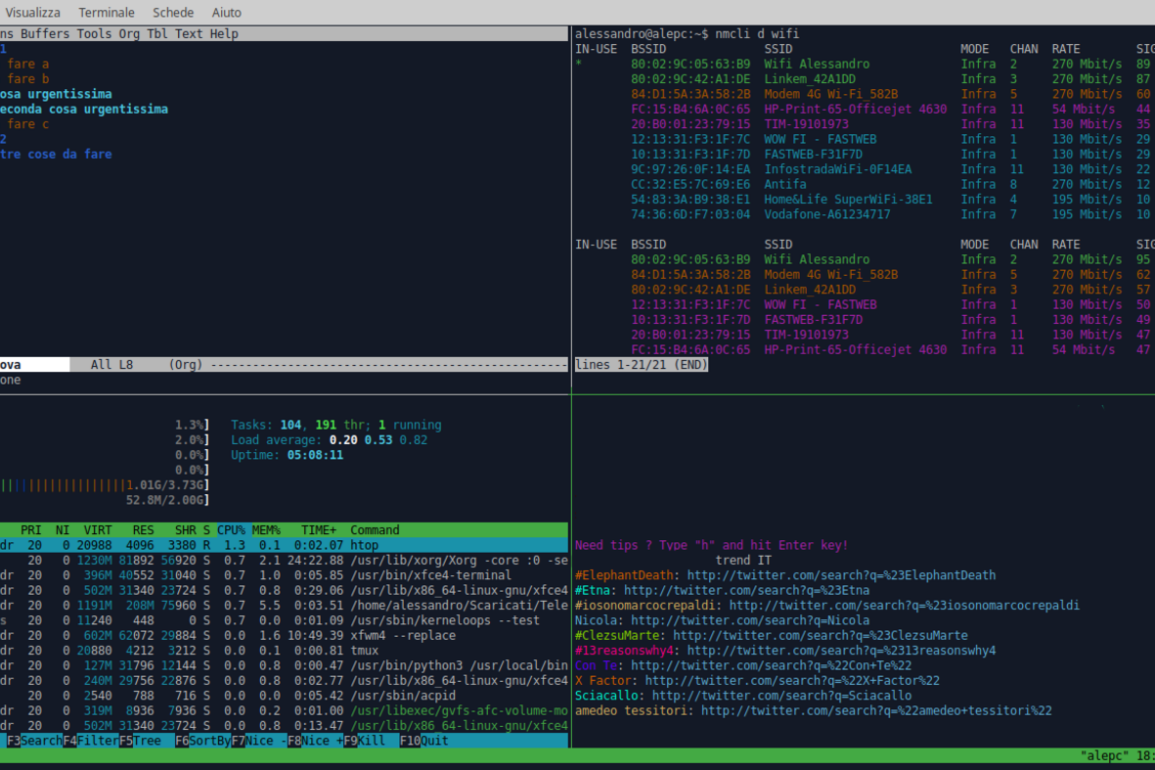Sort by TIME+ column header in htop

(319, 530)
